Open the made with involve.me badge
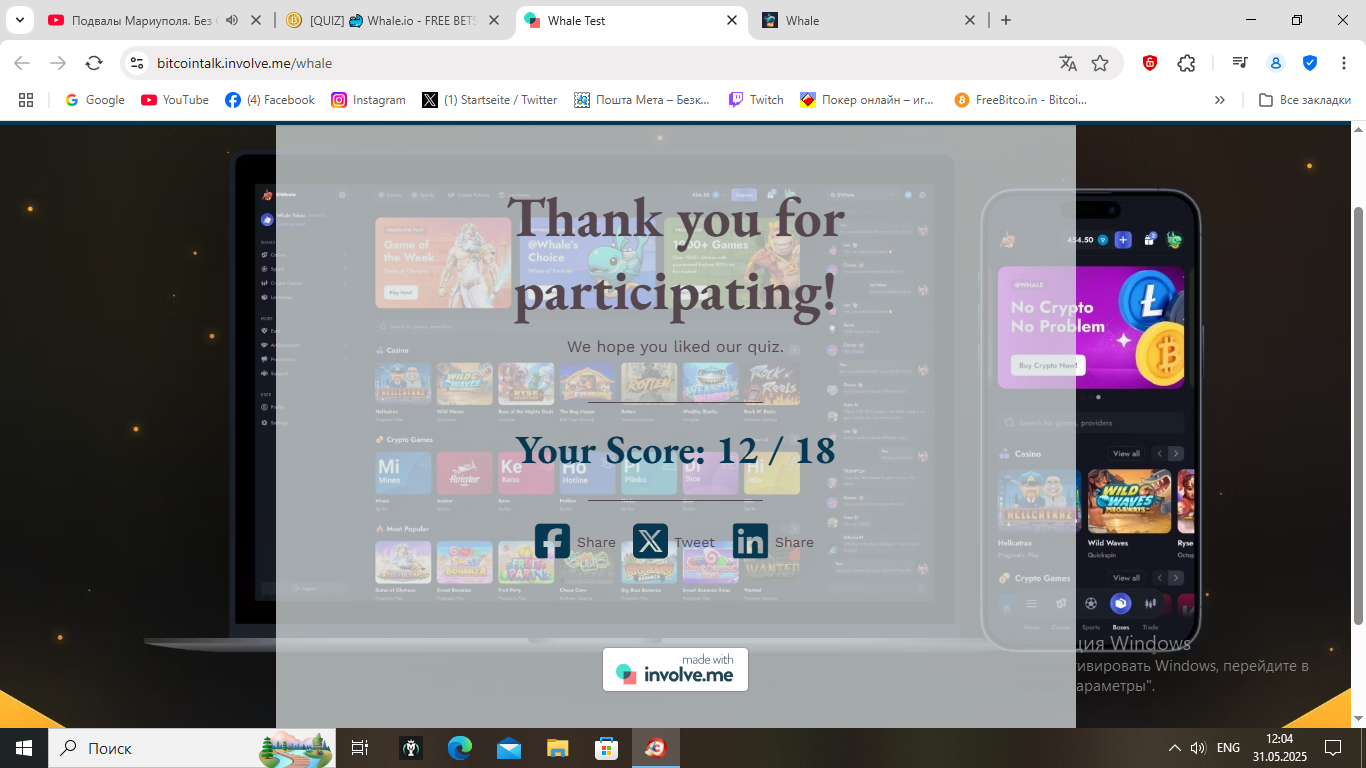This screenshot has width=1366, height=768. (675, 669)
